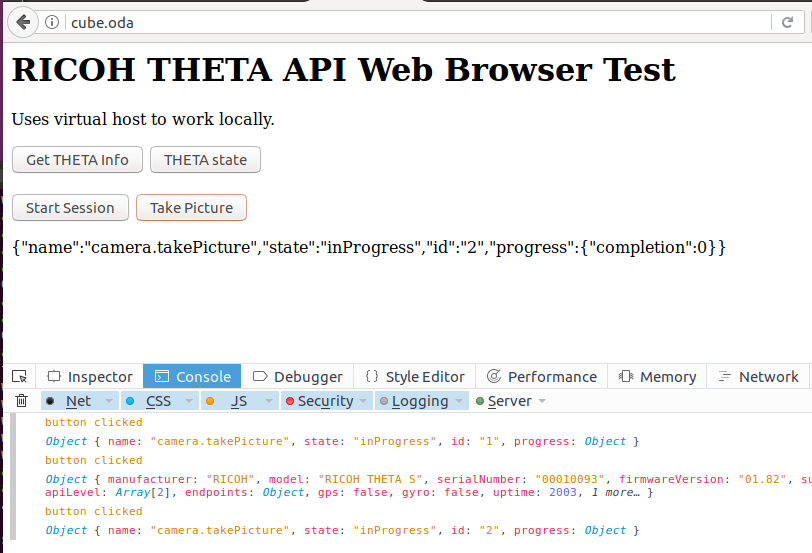Switch to the Console tab

192,376
